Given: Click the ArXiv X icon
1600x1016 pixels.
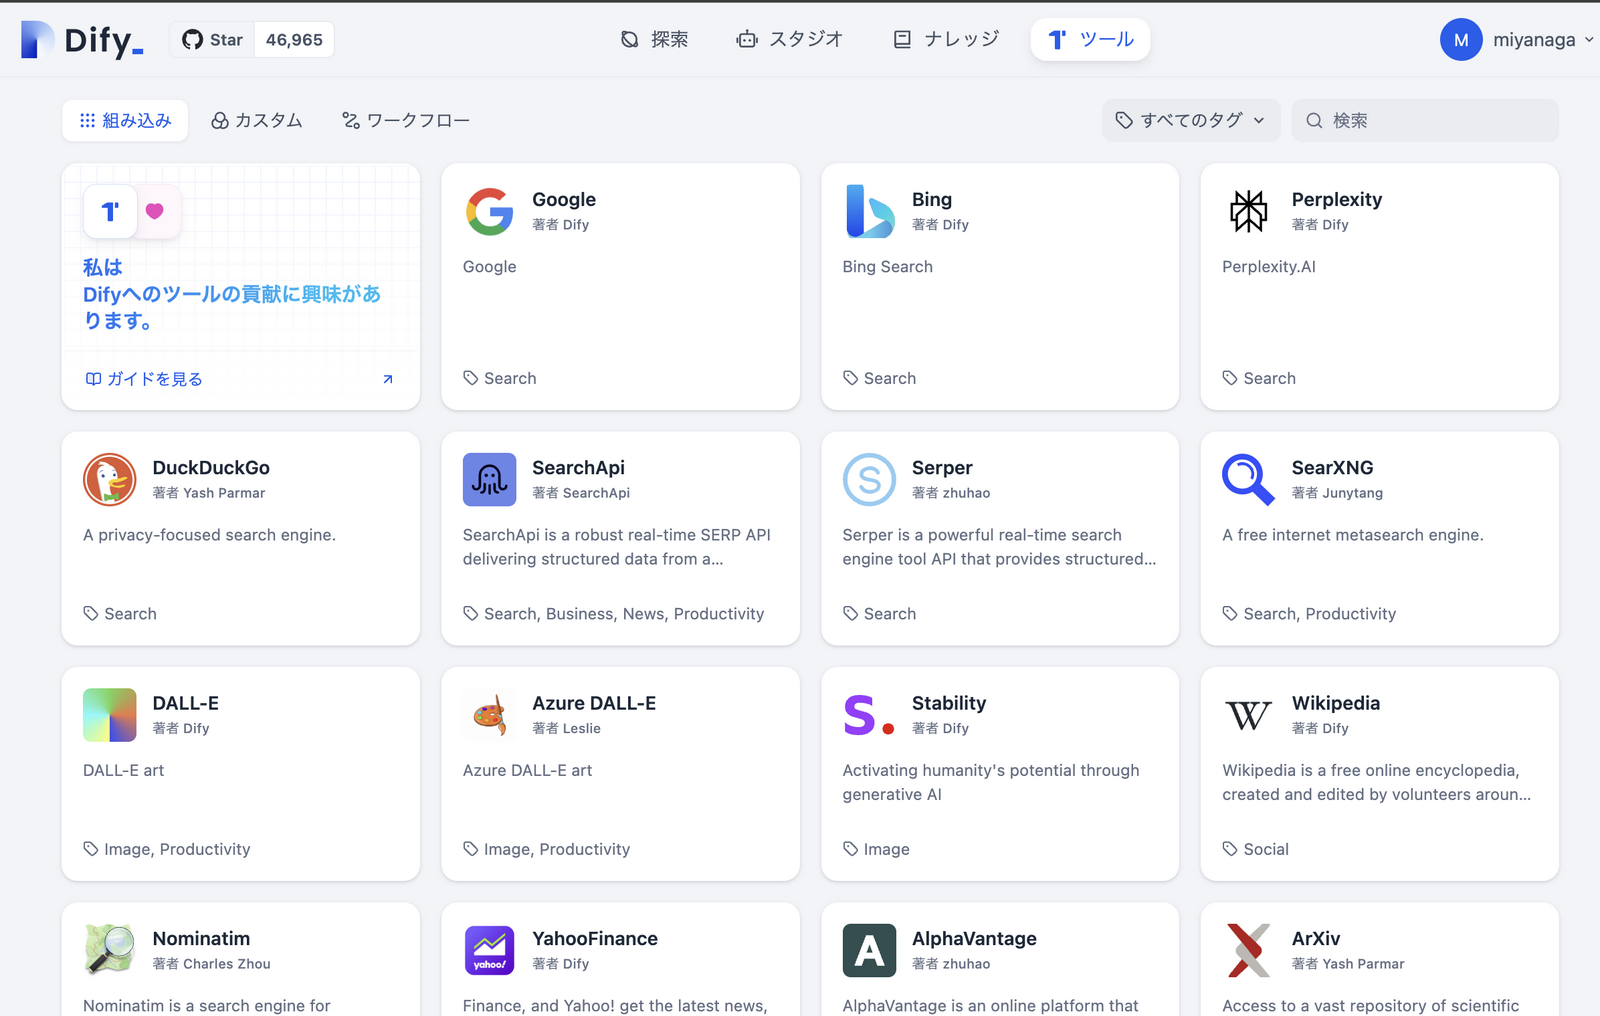Looking at the screenshot, I should point(1249,950).
